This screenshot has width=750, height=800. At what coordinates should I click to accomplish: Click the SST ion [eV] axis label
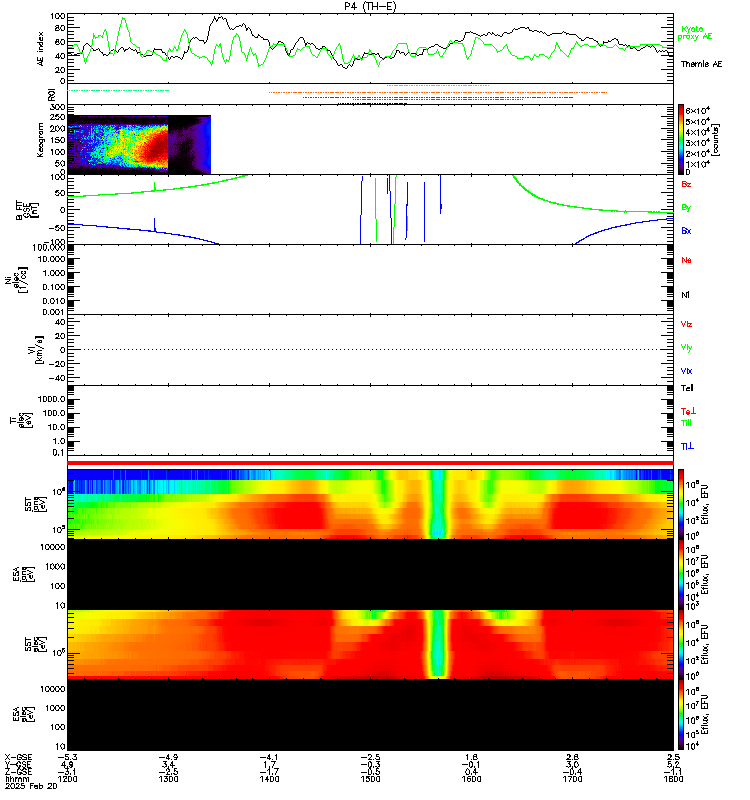34,504
